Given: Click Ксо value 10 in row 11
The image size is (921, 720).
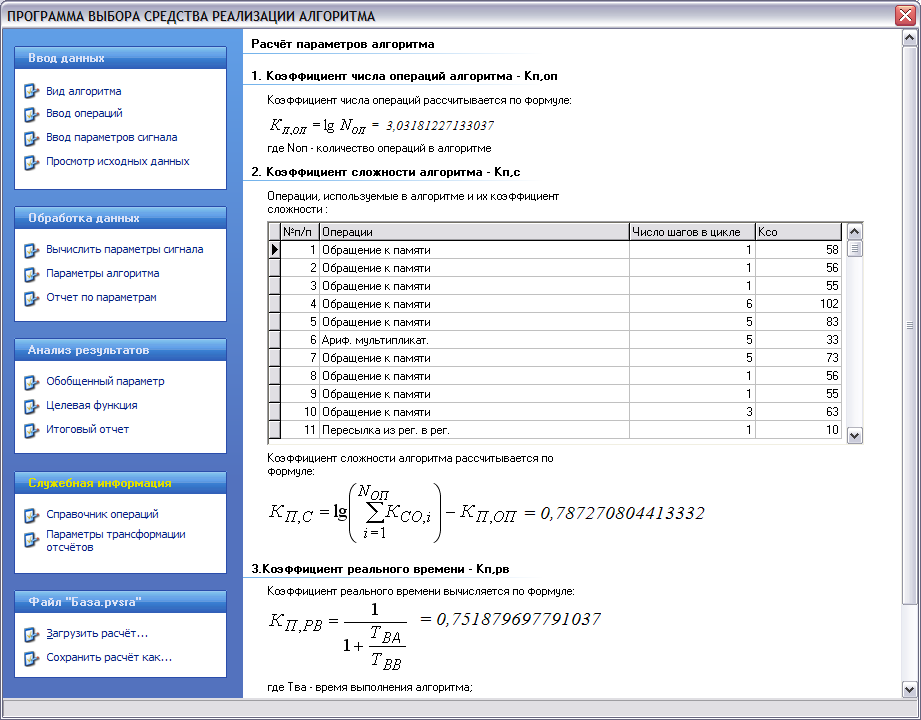Looking at the screenshot, I should [798, 430].
